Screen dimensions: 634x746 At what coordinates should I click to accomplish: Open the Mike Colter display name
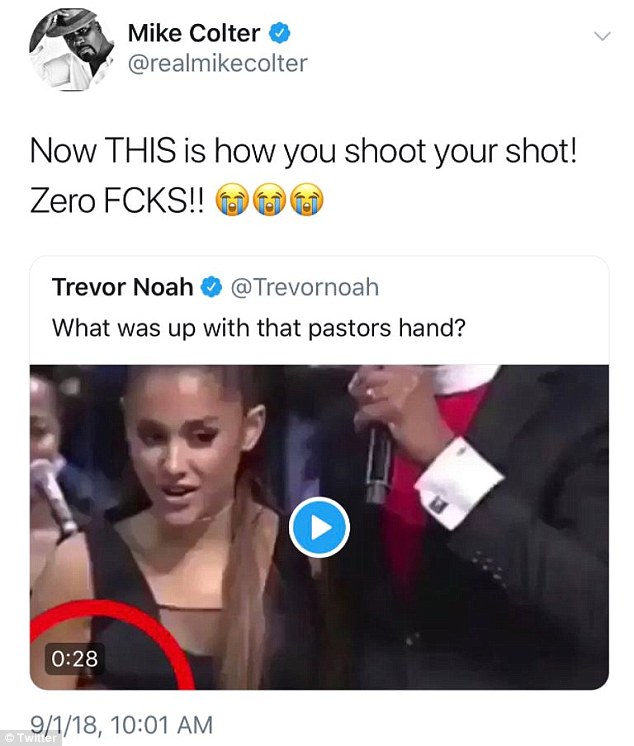coord(194,34)
